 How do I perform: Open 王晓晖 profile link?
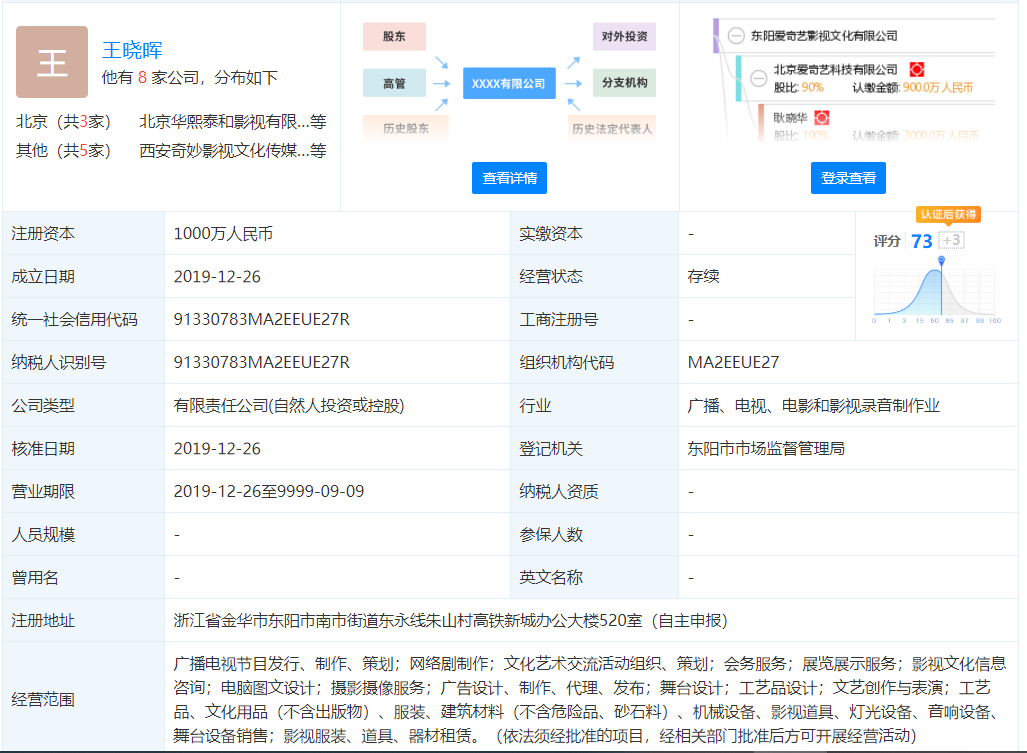click(x=132, y=50)
